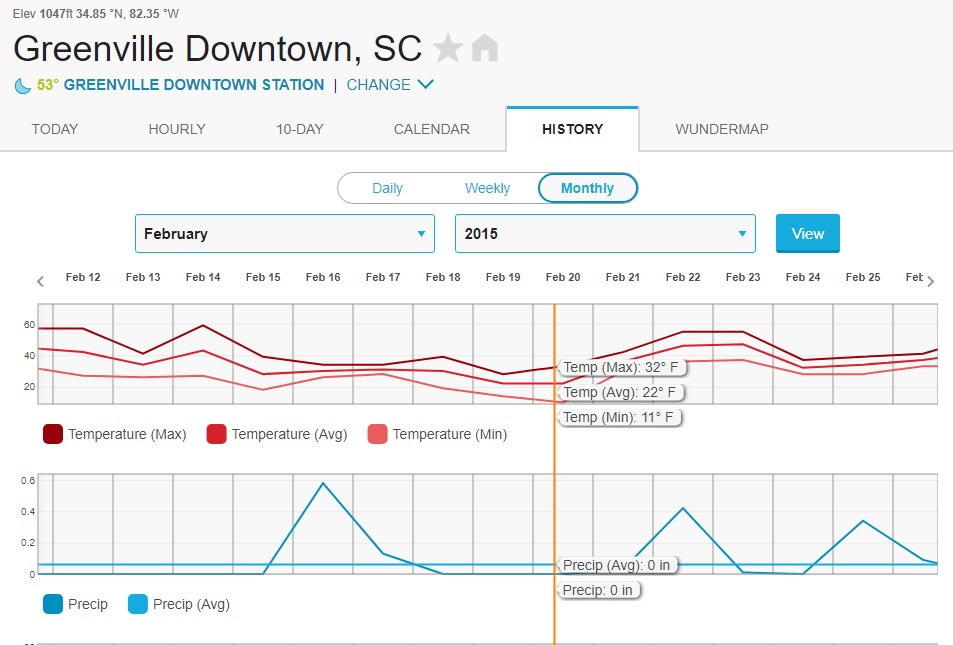Image resolution: width=953 pixels, height=645 pixels.
Task: Select the Daily view option
Action: tap(387, 188)
